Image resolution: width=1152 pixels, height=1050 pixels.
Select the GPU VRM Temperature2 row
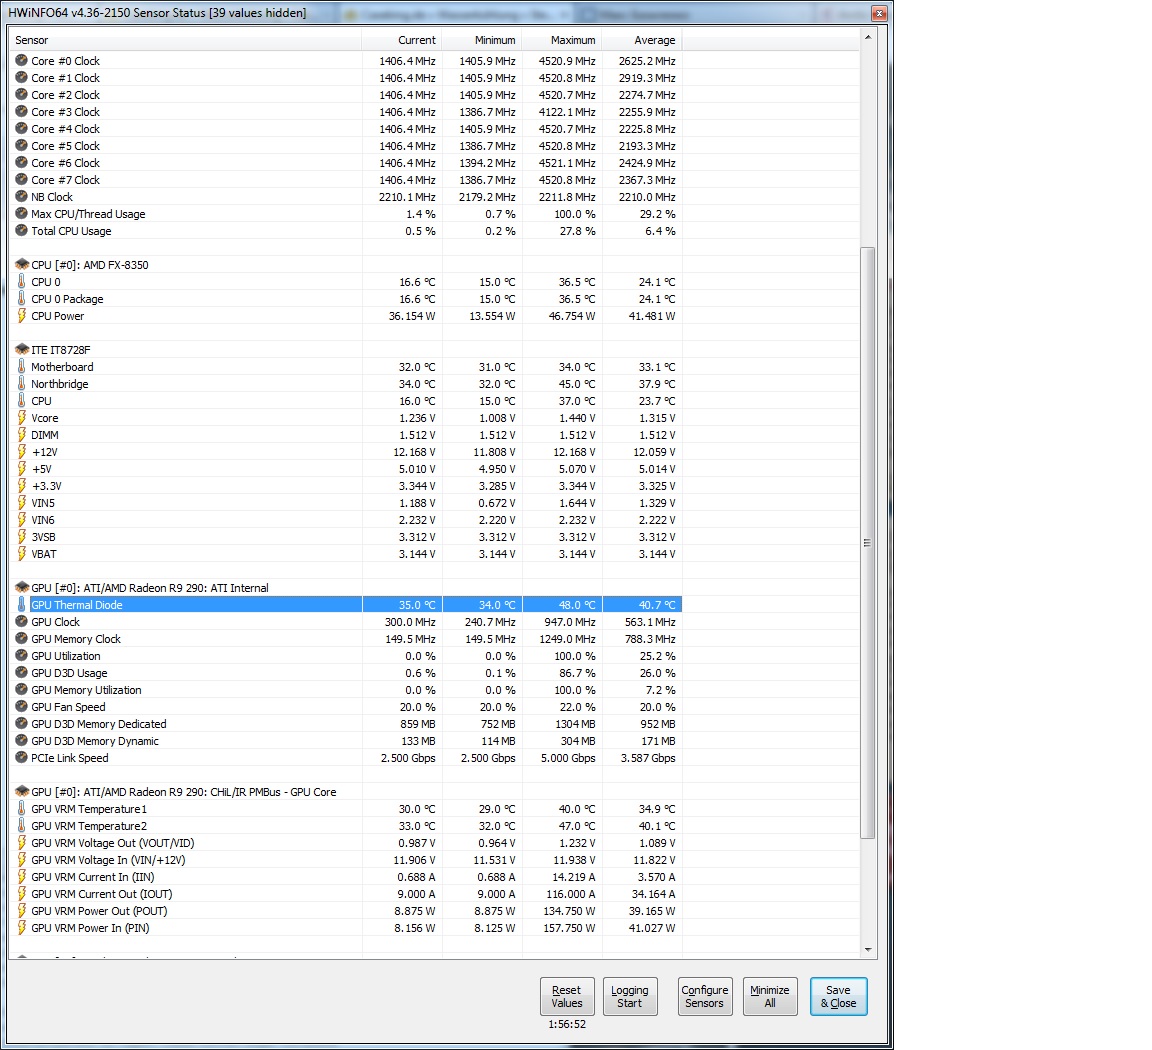coord(345,825)
